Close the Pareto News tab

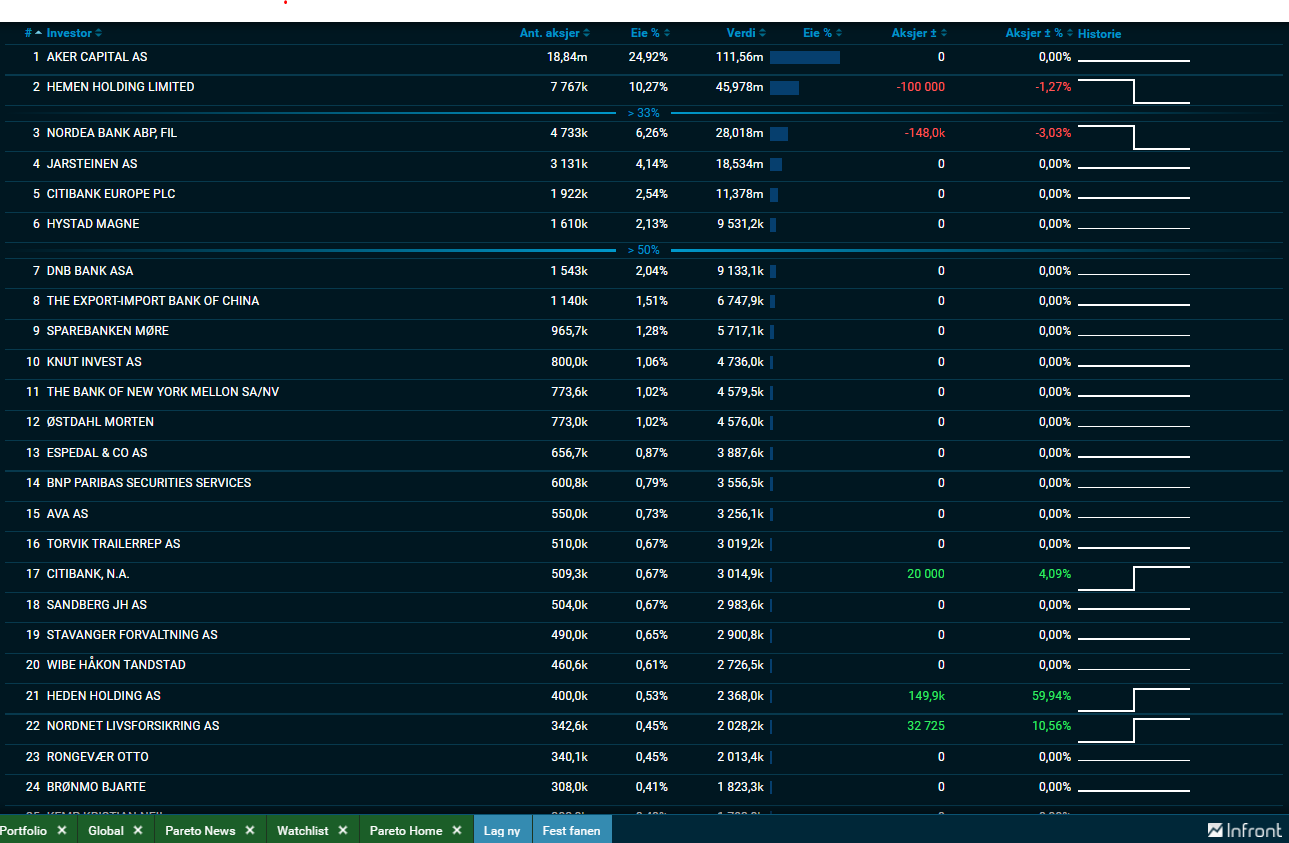pyautogui.click(x=250, y=830)
